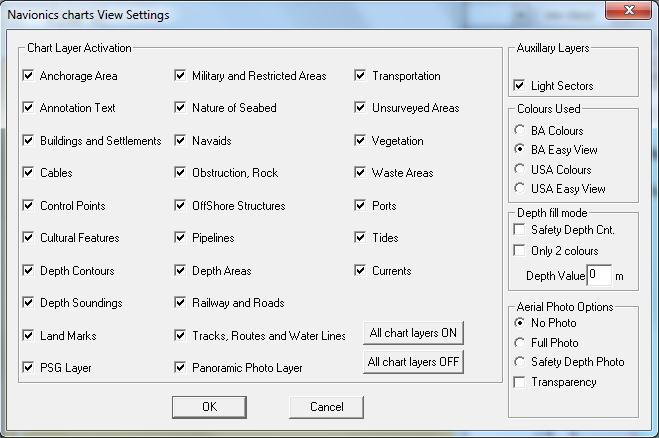Toggle Obstruction, Rock layer

[x=180, y=172]
